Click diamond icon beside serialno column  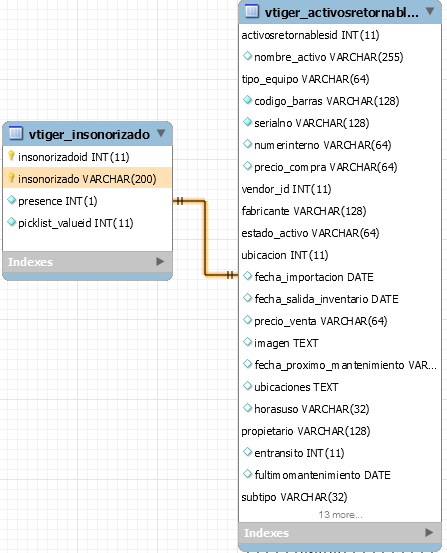(x=248, y=122)
